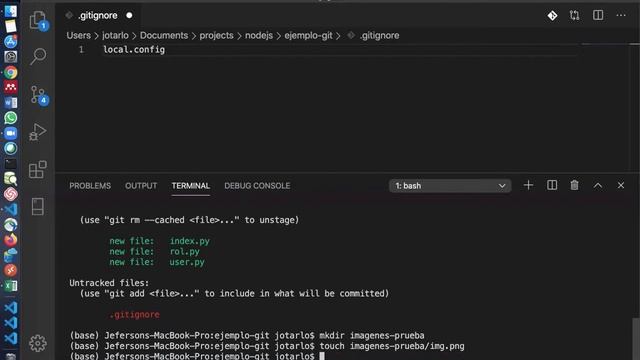Click the Users breadcrumb segment
640x360 pixels.
(78, 36)
